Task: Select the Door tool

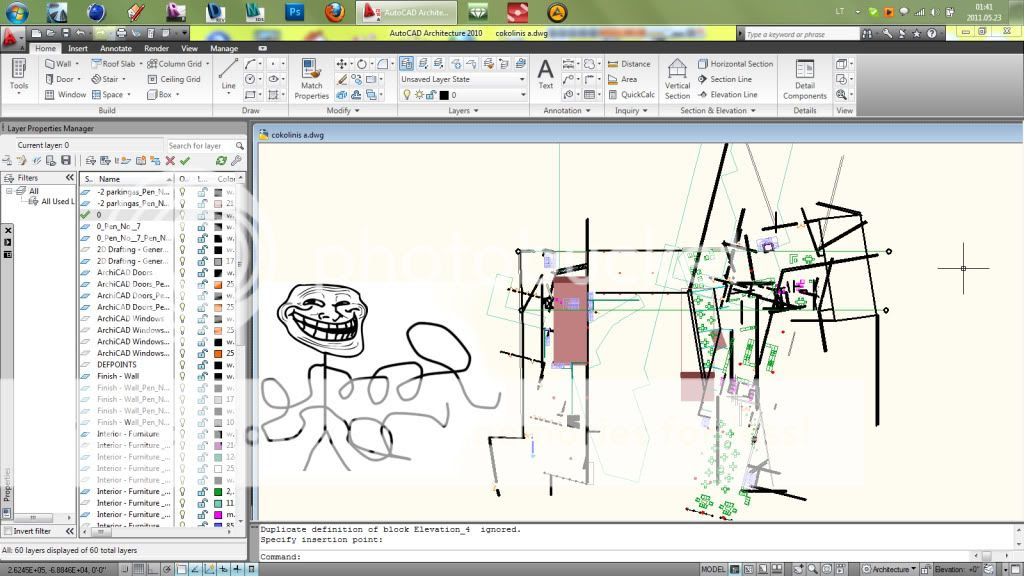Action: pos(61,79)
